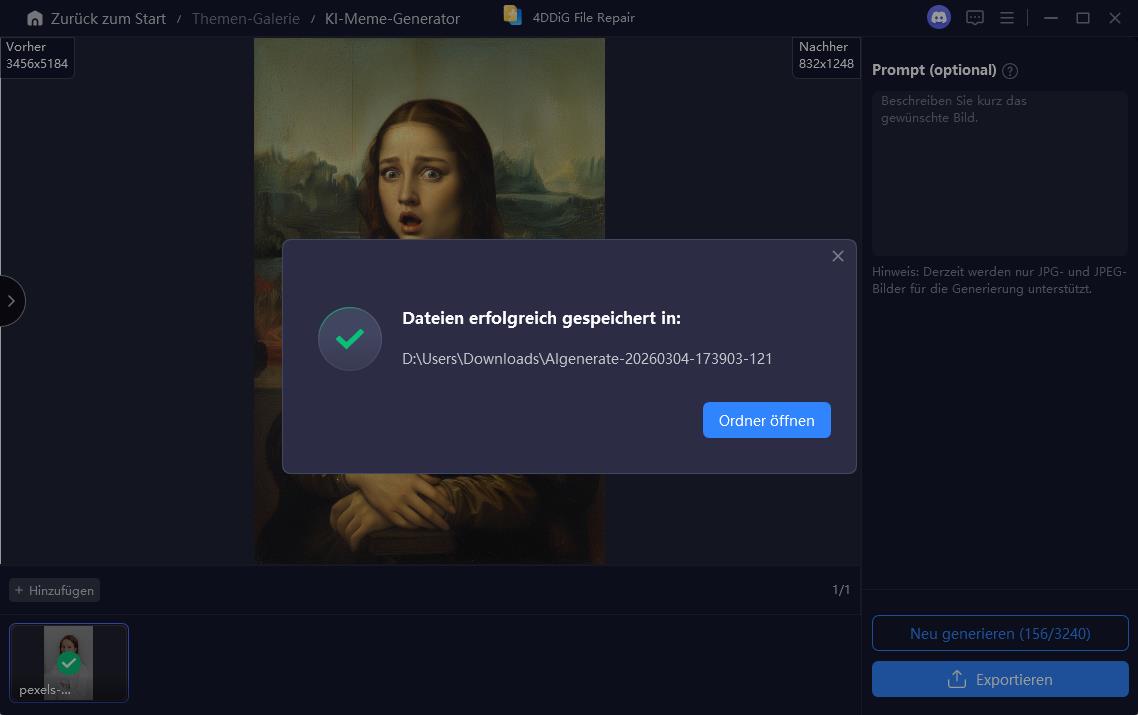Click the Vorher 3456x5184 label
This screenshot has width=1138, height=715.
click(37, 55)
